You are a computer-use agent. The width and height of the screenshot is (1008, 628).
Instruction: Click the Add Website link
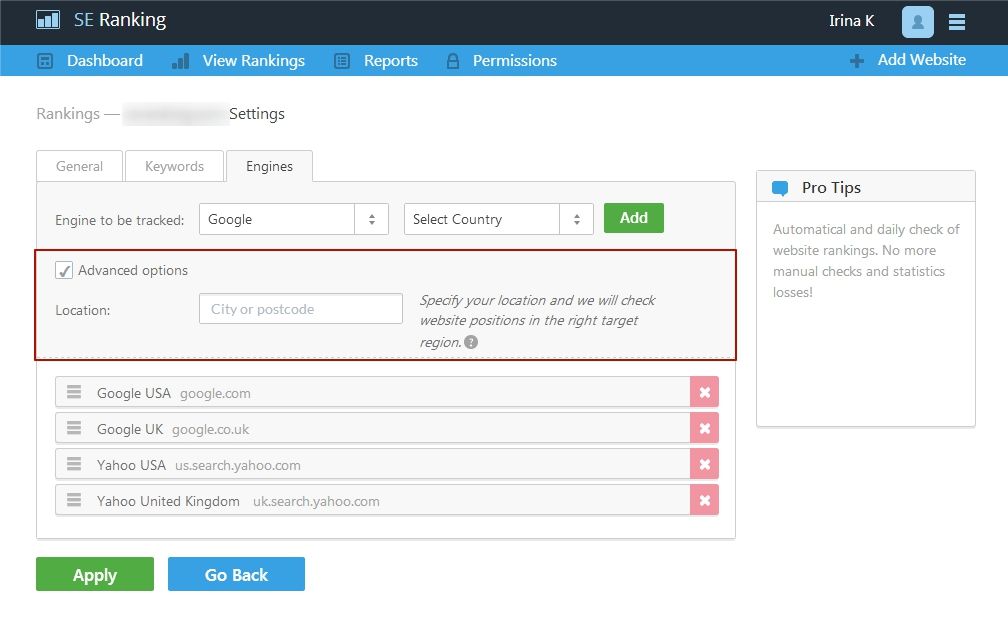click(922, 60)
